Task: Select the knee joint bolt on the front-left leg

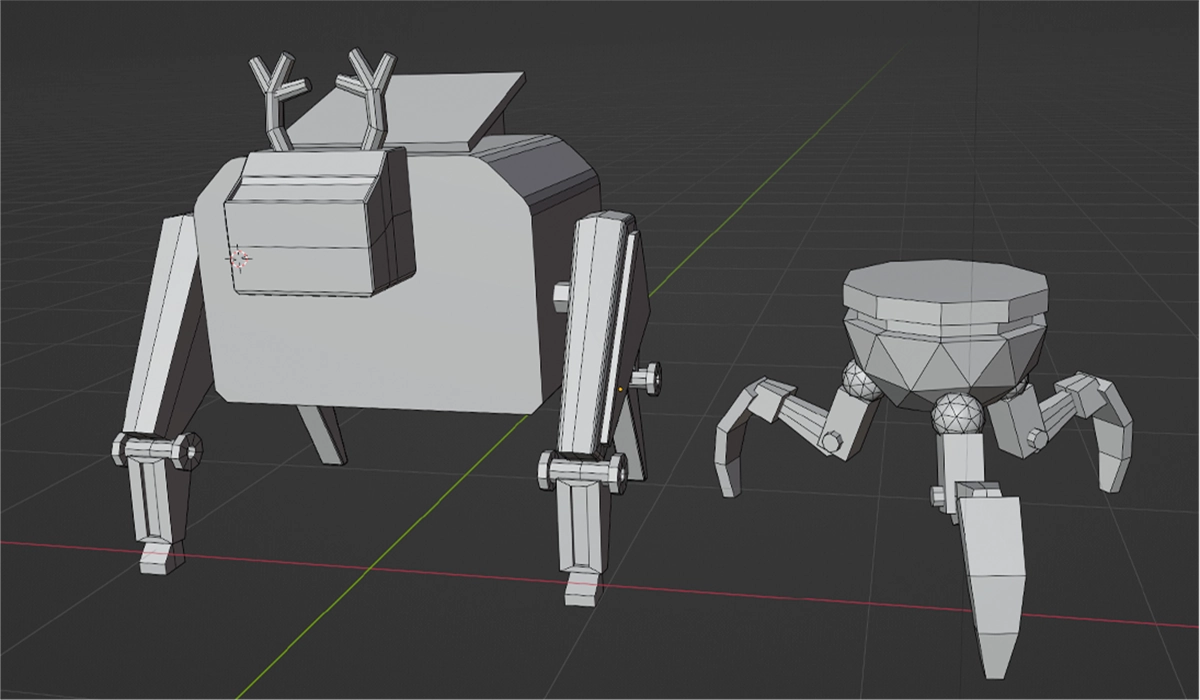Action: (156, 452)
